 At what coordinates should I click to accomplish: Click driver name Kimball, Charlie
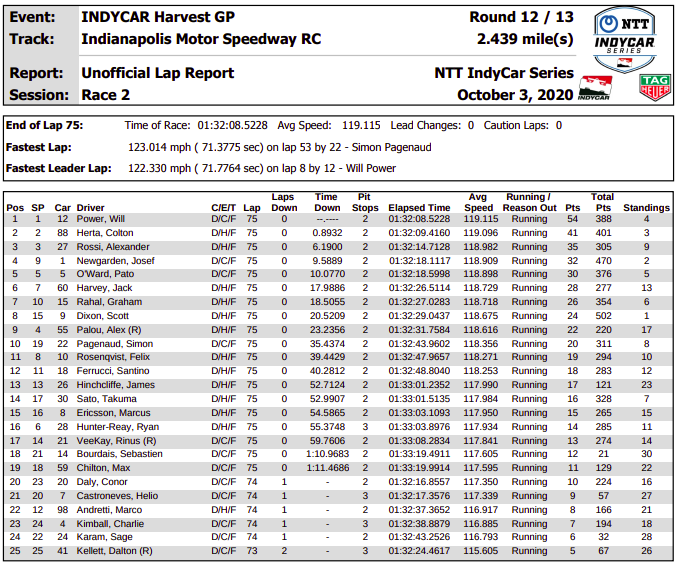tap(110, 524)
